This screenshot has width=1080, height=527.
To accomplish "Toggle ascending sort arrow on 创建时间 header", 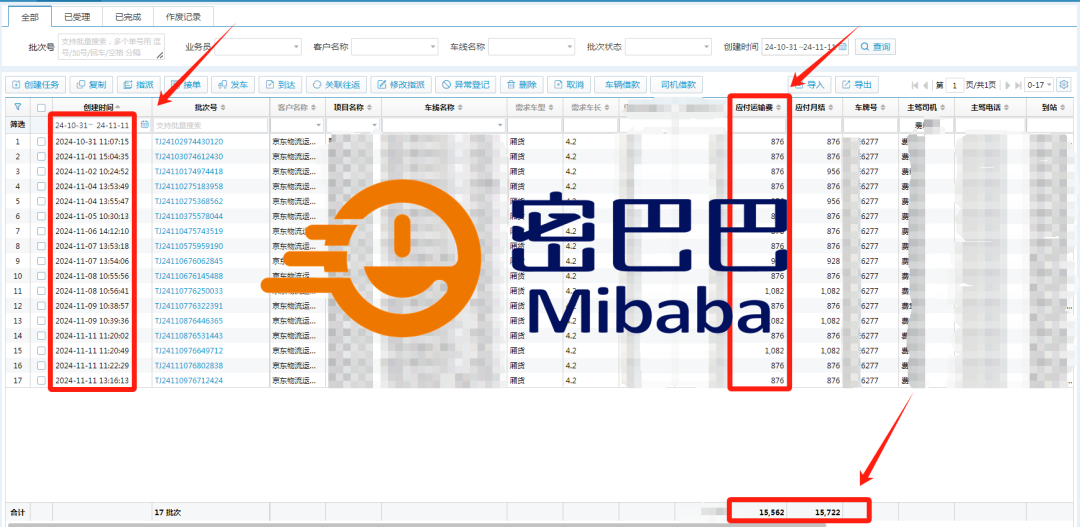I will click(117, 107).
